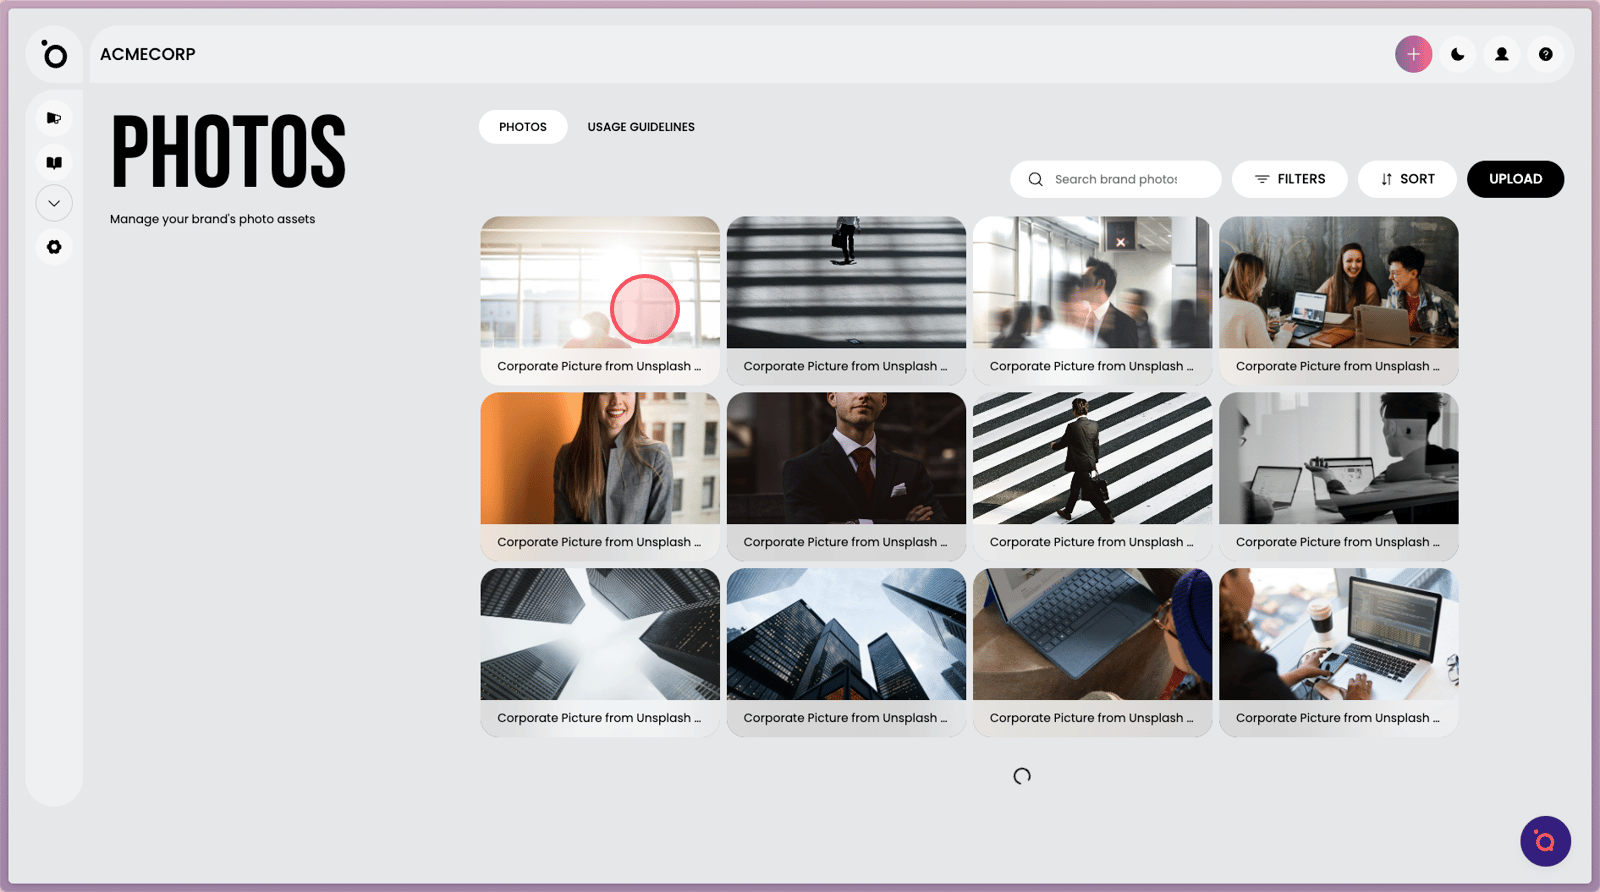Open the blue laptop keyboard photo

1092,635
